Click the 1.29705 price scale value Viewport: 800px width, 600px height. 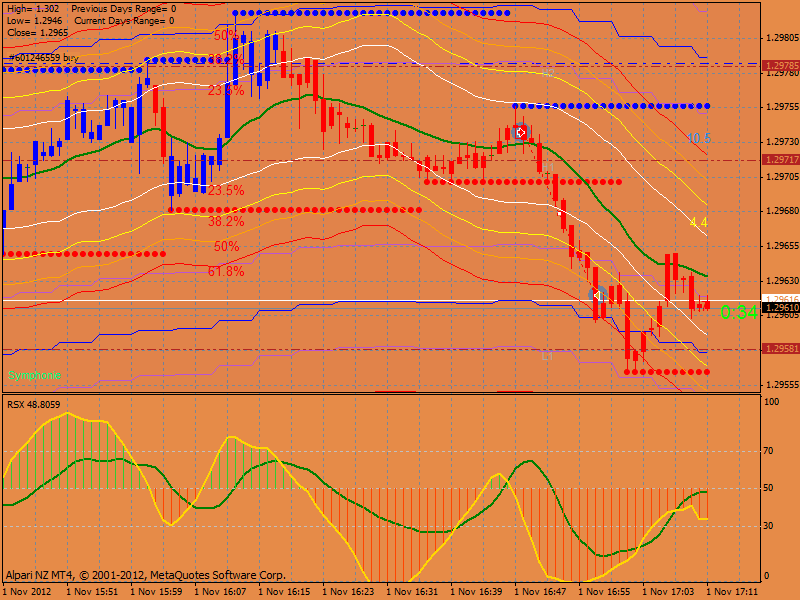click(x=782, y=177)
